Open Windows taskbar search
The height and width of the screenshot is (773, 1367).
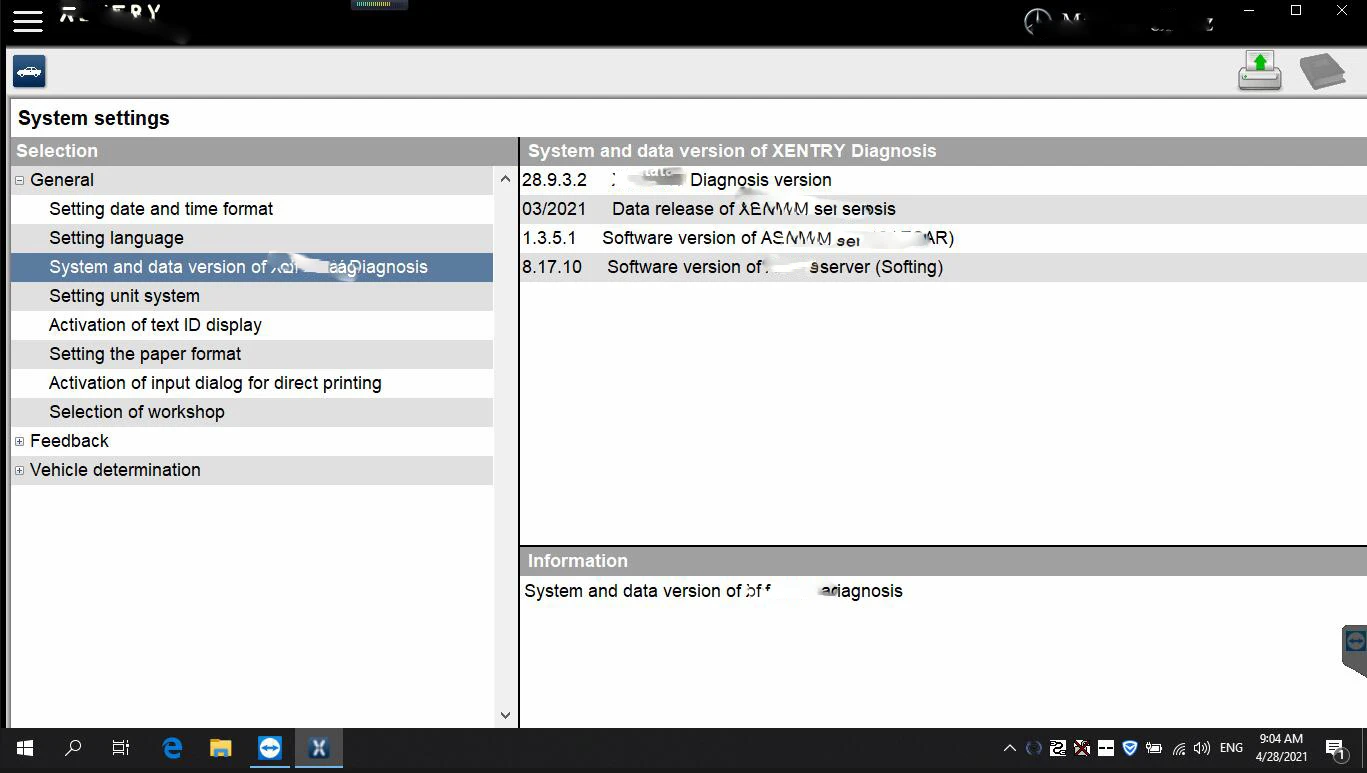[73, 748]
